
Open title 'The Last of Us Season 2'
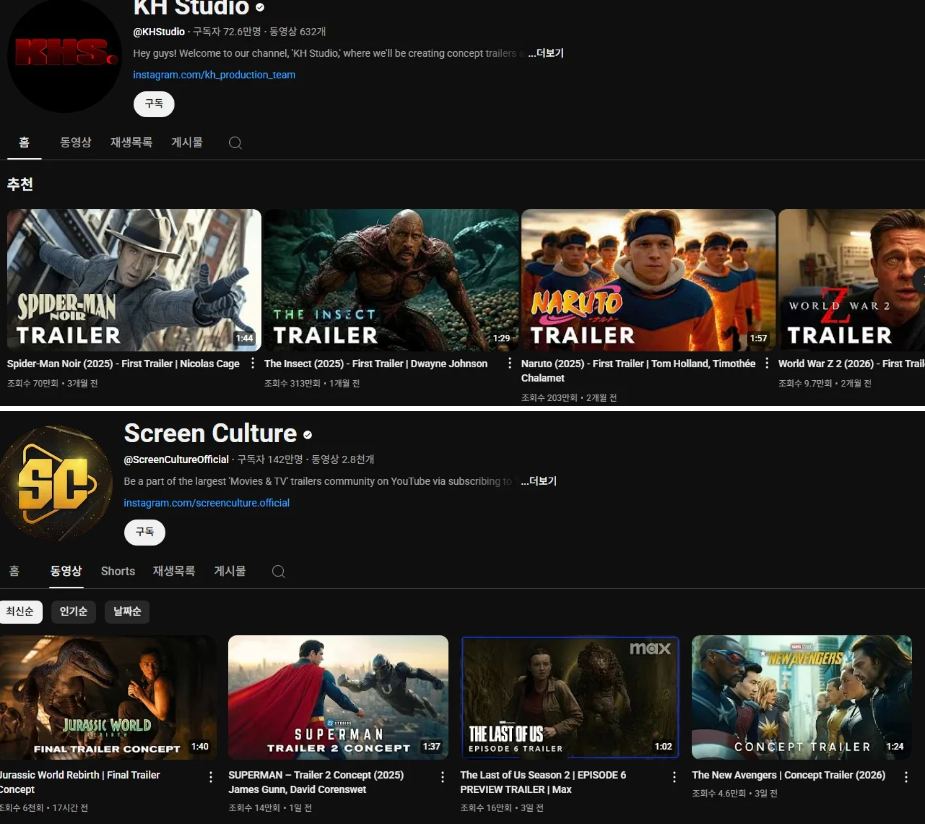[x=543, y=782]
